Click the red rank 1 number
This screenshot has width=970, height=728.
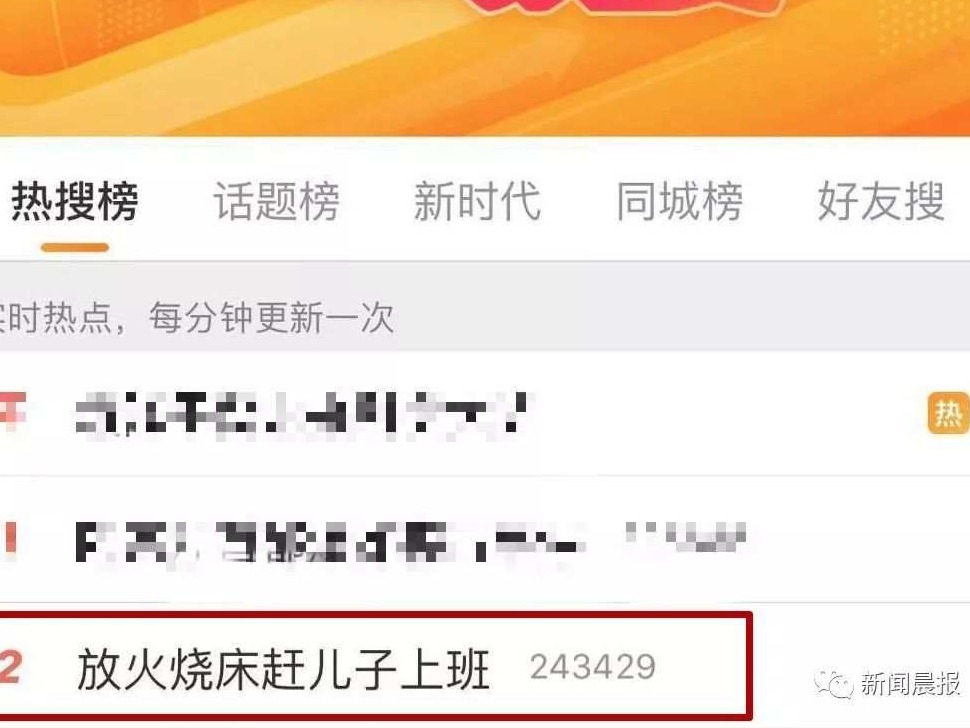[9, 538]
